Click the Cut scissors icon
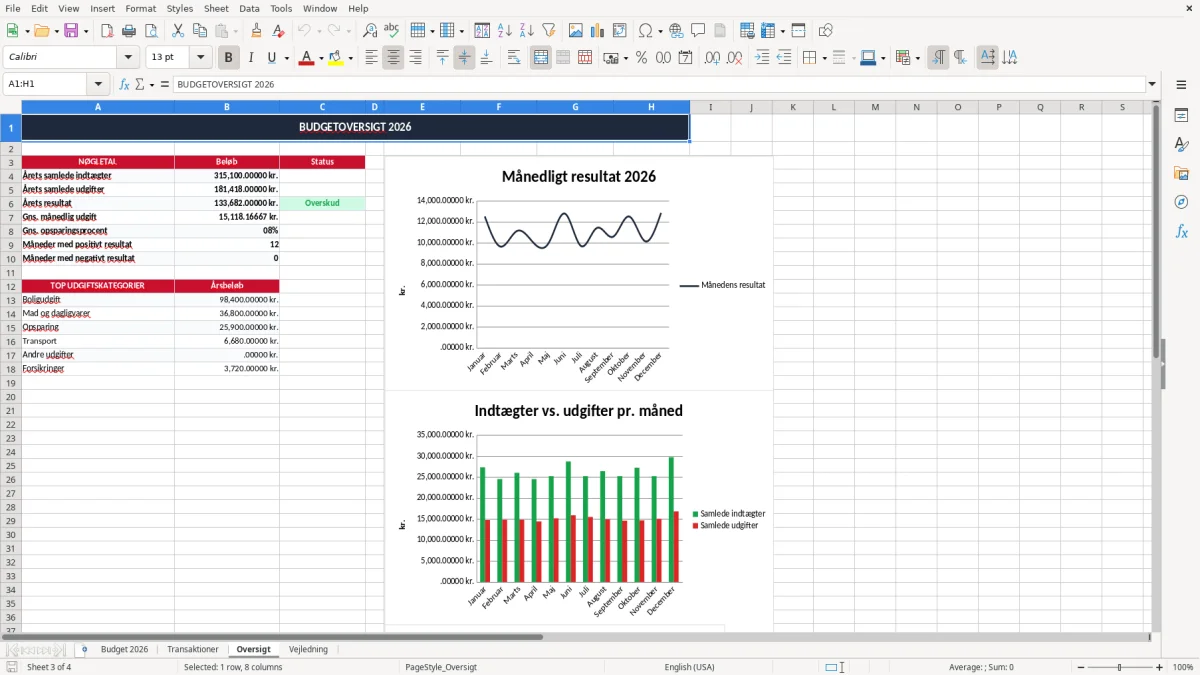The width and height of the screenshot is (1200, 675). [178, 31]
